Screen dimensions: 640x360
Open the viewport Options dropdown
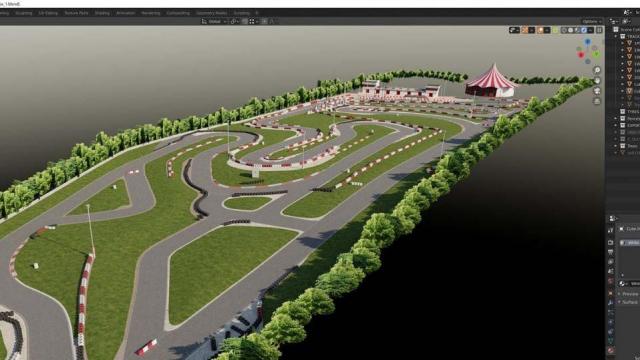point(591,22)
